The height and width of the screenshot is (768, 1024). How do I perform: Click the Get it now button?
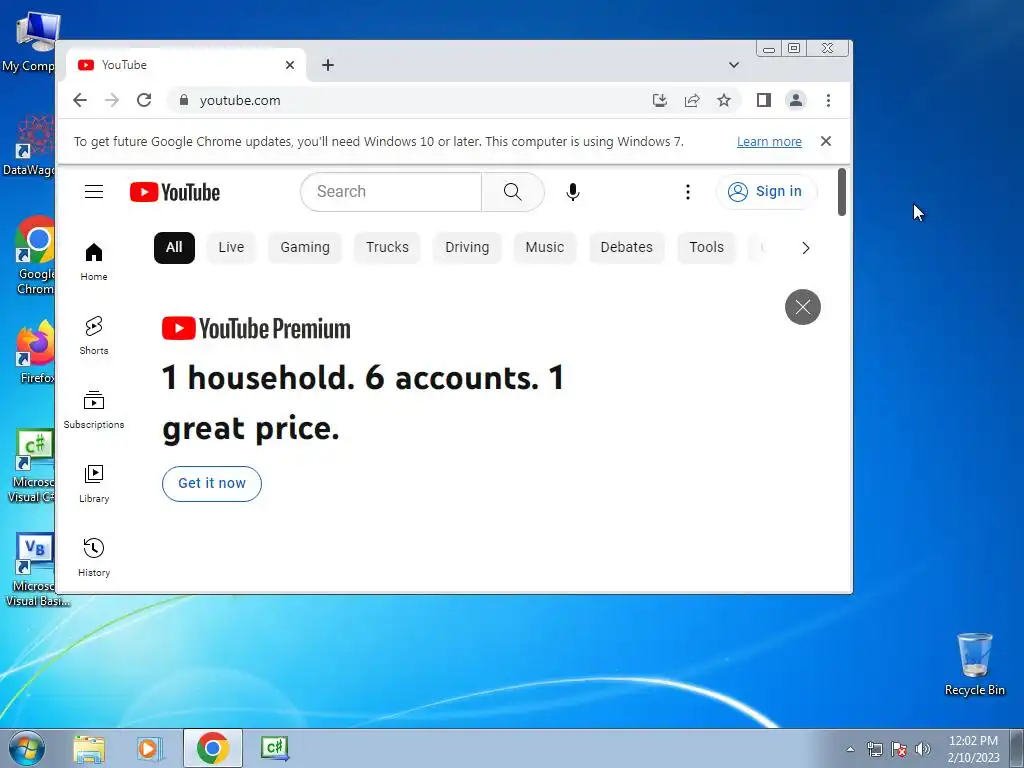(212, 483)
